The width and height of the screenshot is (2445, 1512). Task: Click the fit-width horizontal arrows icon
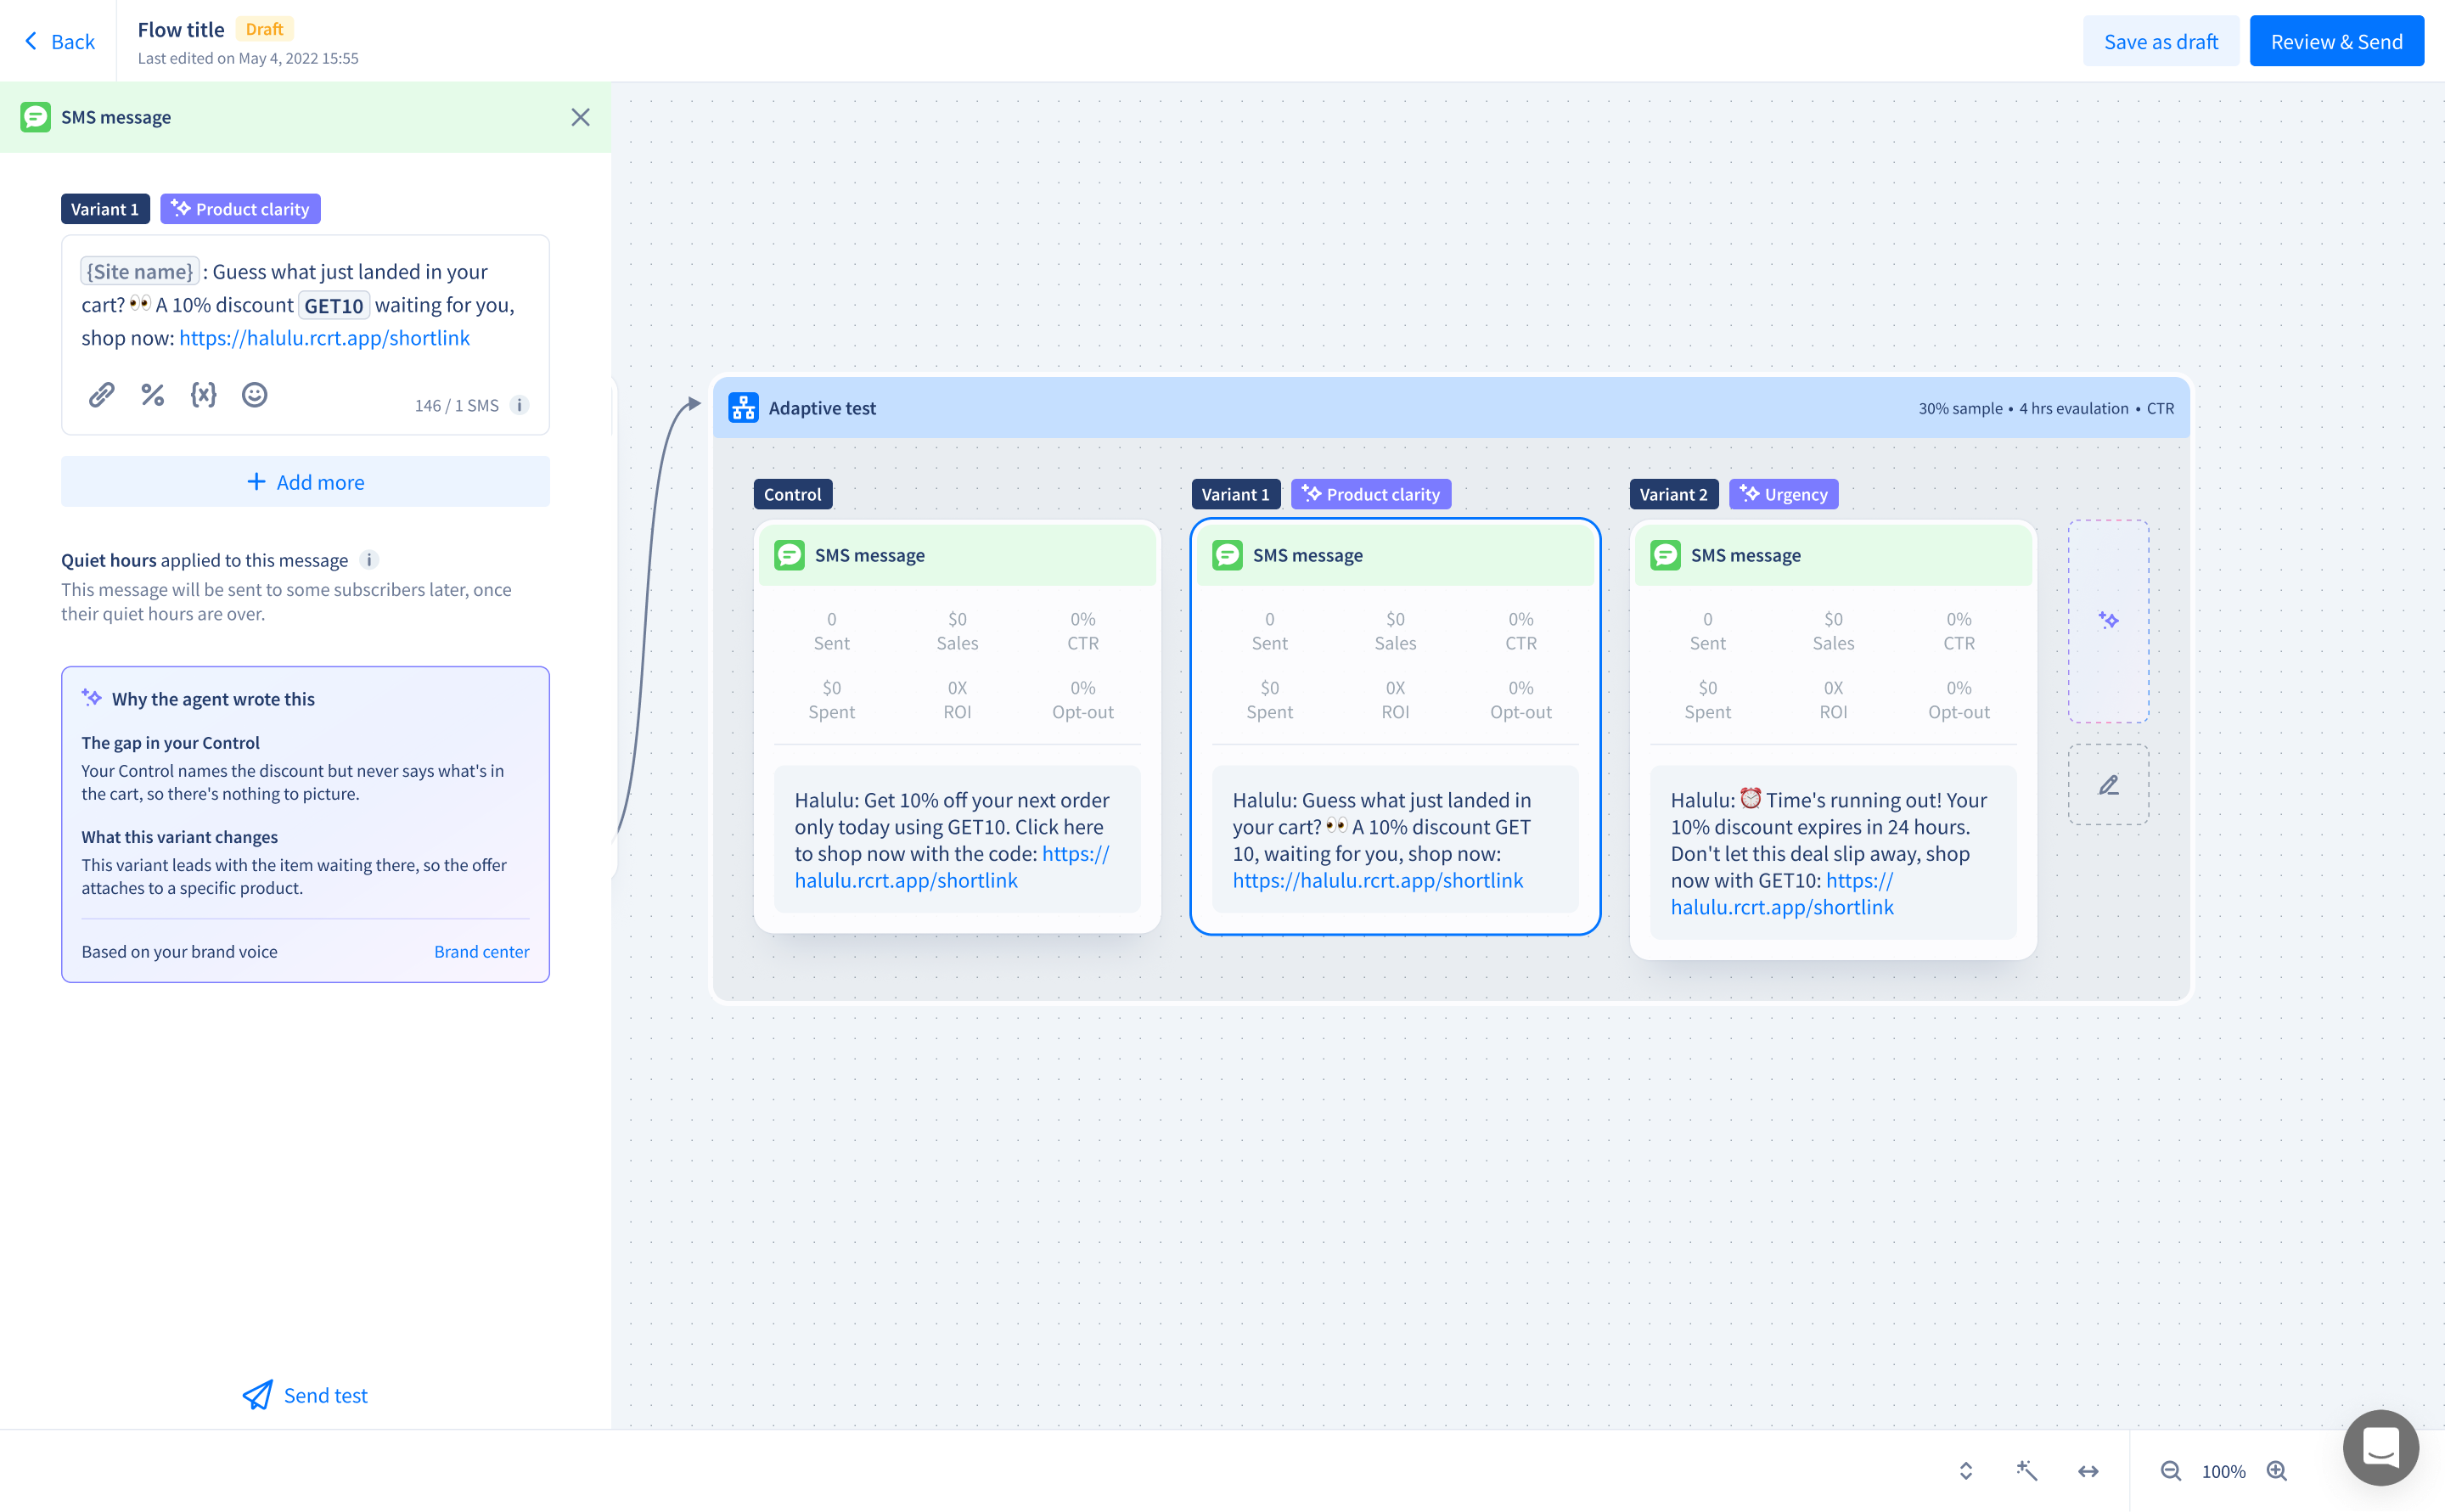(2088, 1471)
